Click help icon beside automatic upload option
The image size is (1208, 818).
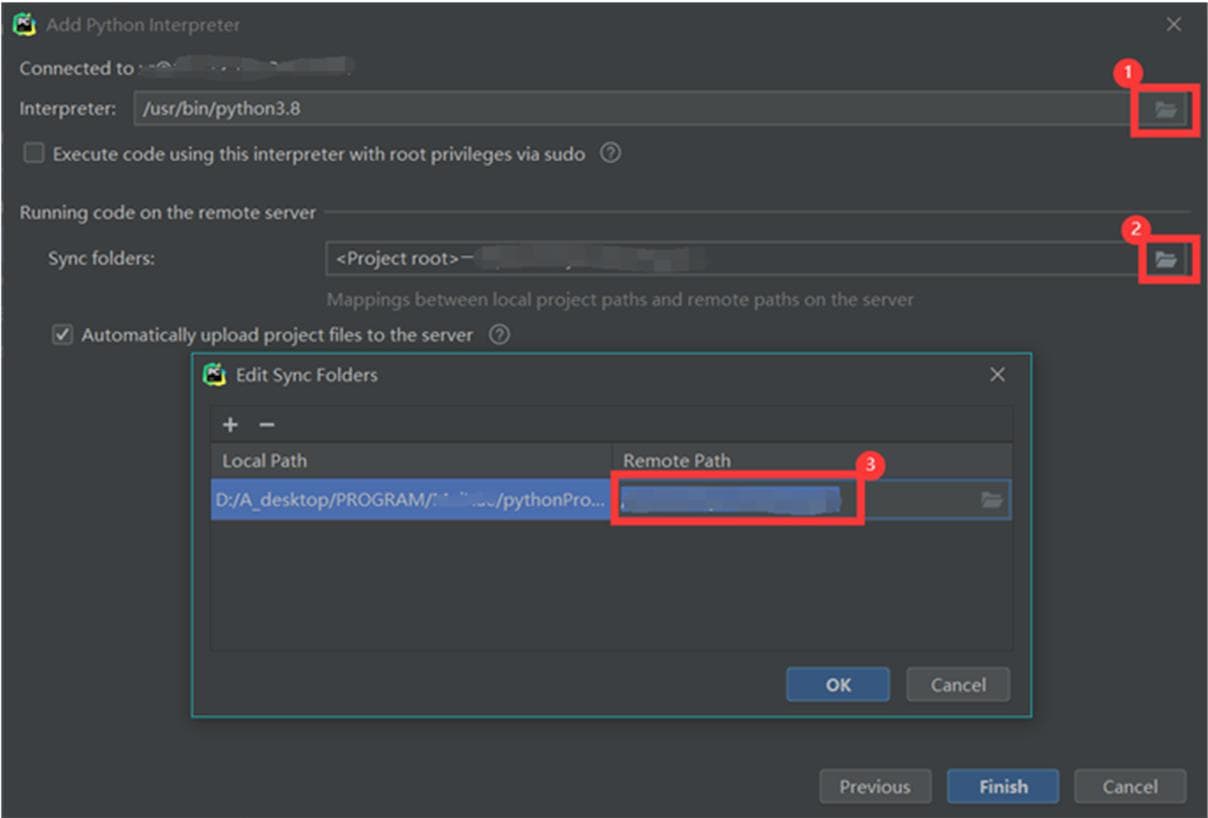(499, 335)
